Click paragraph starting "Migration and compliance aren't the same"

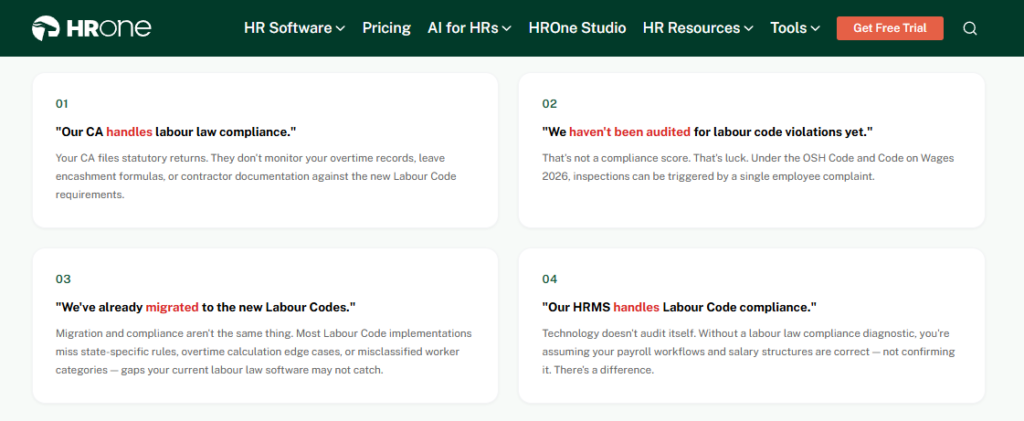pyautogui.click(x=264, y=351)
